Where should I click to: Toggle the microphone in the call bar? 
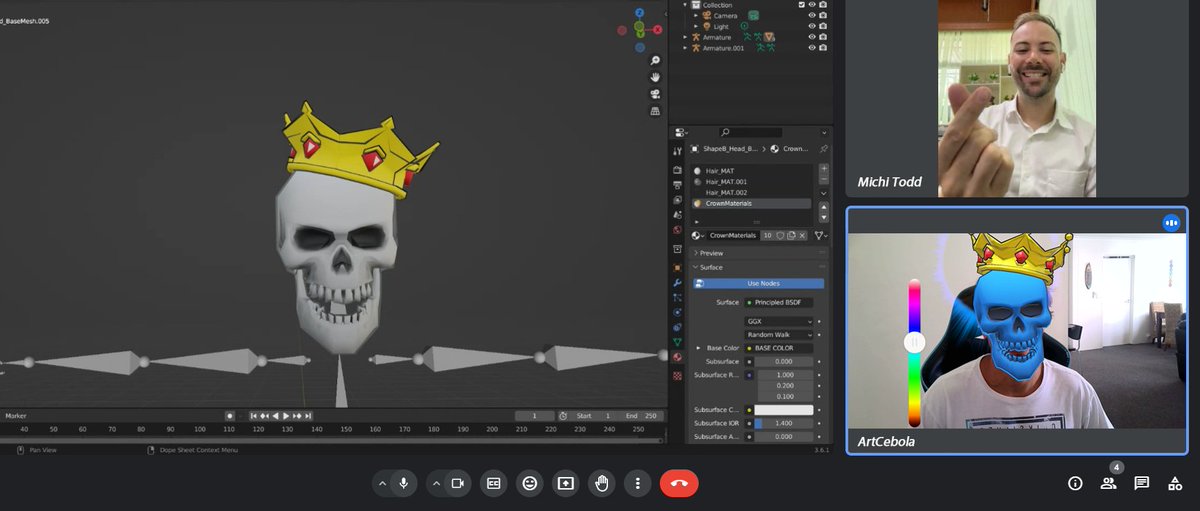click(x=403, y=483)
